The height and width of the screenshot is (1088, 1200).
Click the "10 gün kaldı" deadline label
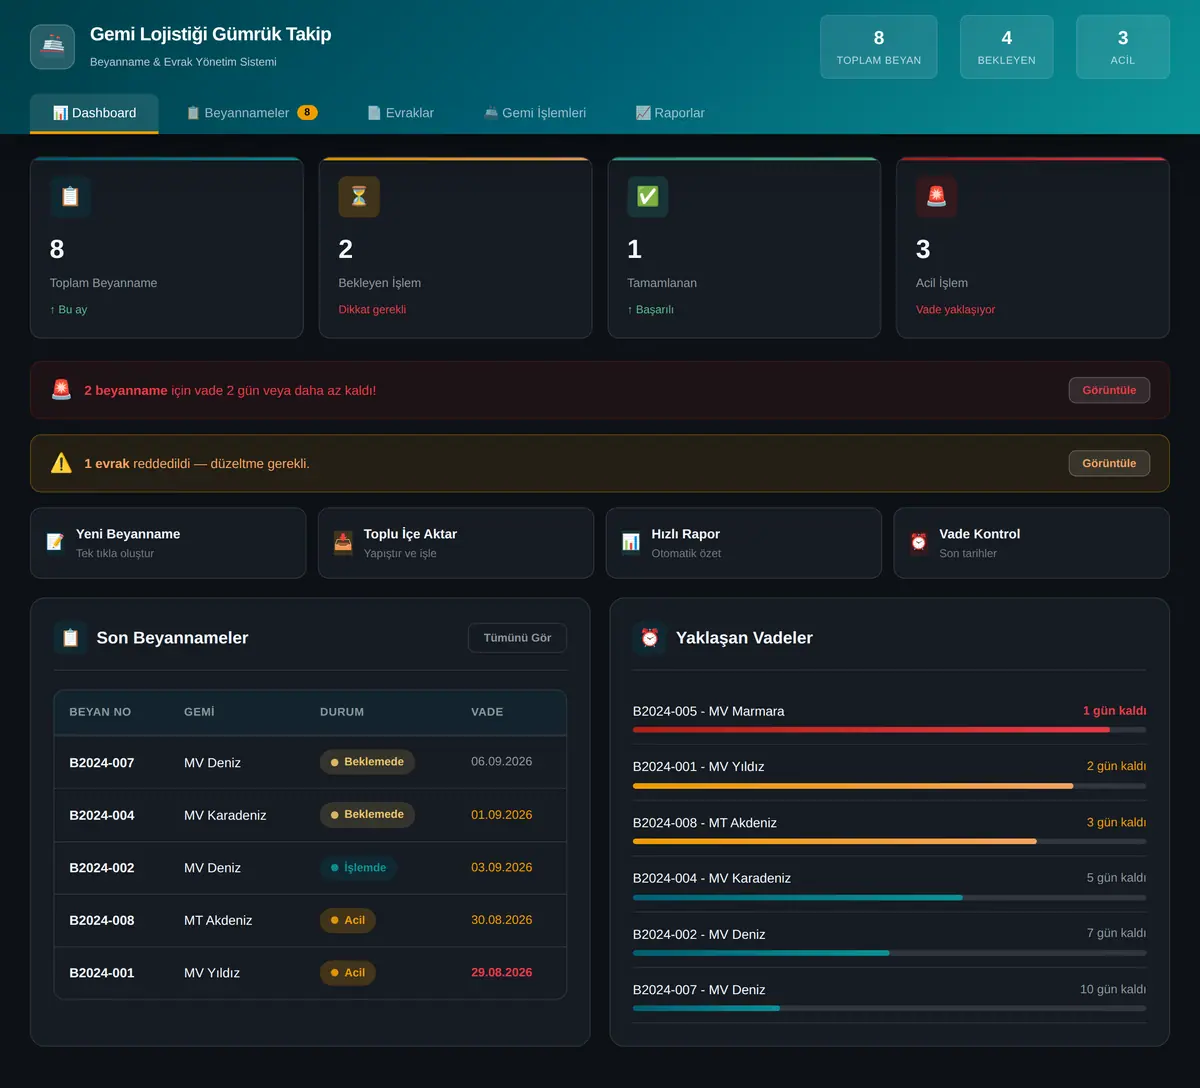1113,989
